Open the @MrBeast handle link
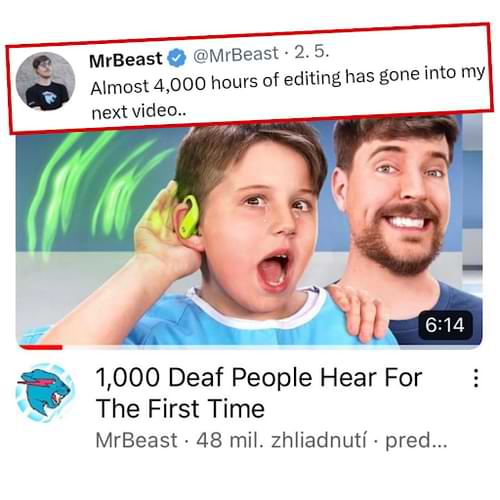This screenshot has height=500, width=500. [x=236, y=55]
